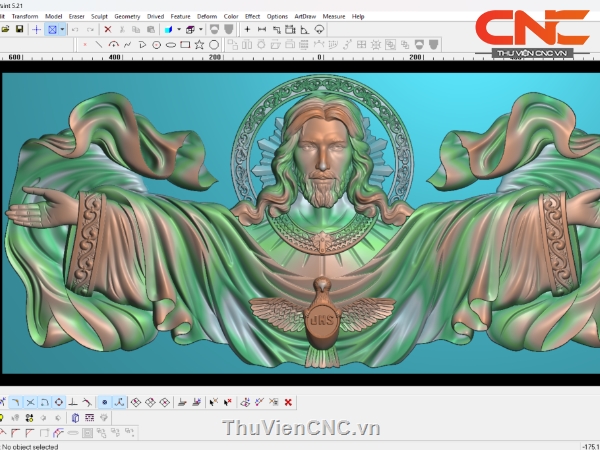Choose the ellipse drawing tool
Screen dimensions: 600x450
pos(171,44)
